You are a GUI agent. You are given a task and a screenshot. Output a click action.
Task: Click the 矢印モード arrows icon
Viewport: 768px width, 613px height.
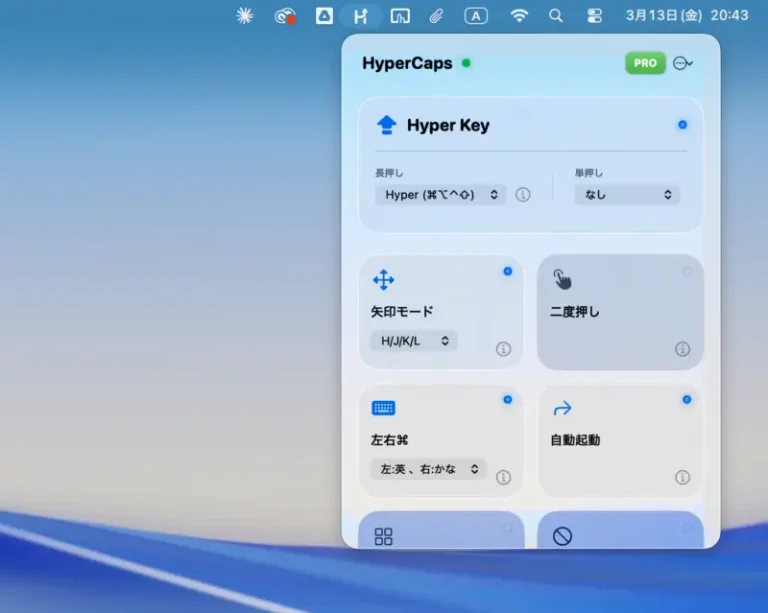(384, 280)
